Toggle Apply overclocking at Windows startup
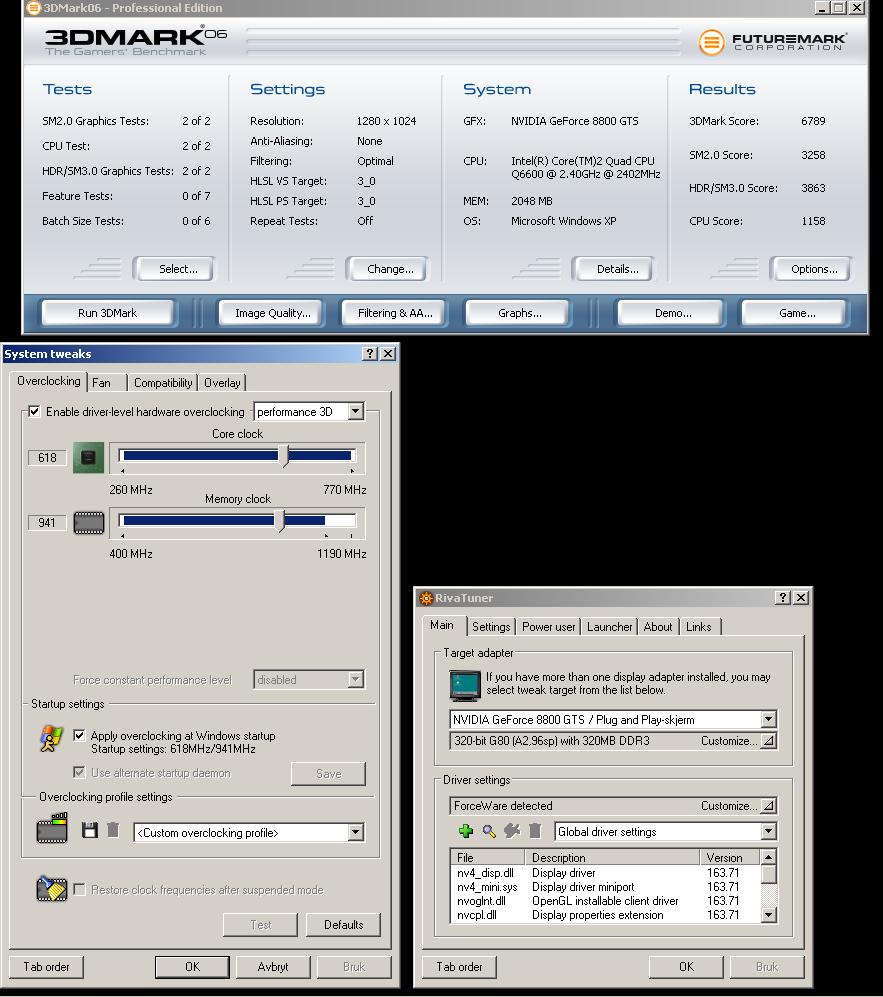 (79, 735)
